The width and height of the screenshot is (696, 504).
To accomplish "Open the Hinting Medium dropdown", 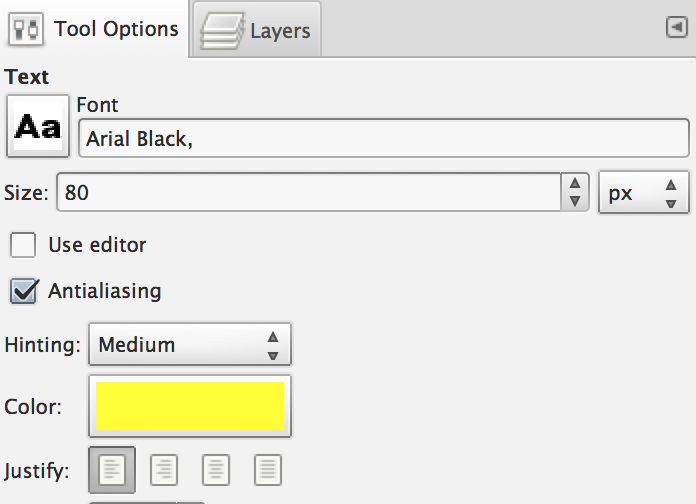I will click(190, 345).
